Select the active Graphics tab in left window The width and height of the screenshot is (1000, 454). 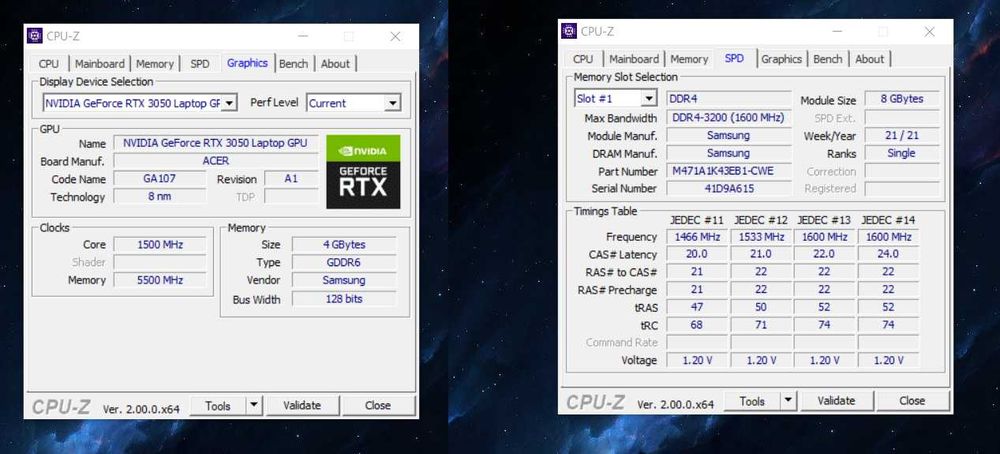click(247, 62)
